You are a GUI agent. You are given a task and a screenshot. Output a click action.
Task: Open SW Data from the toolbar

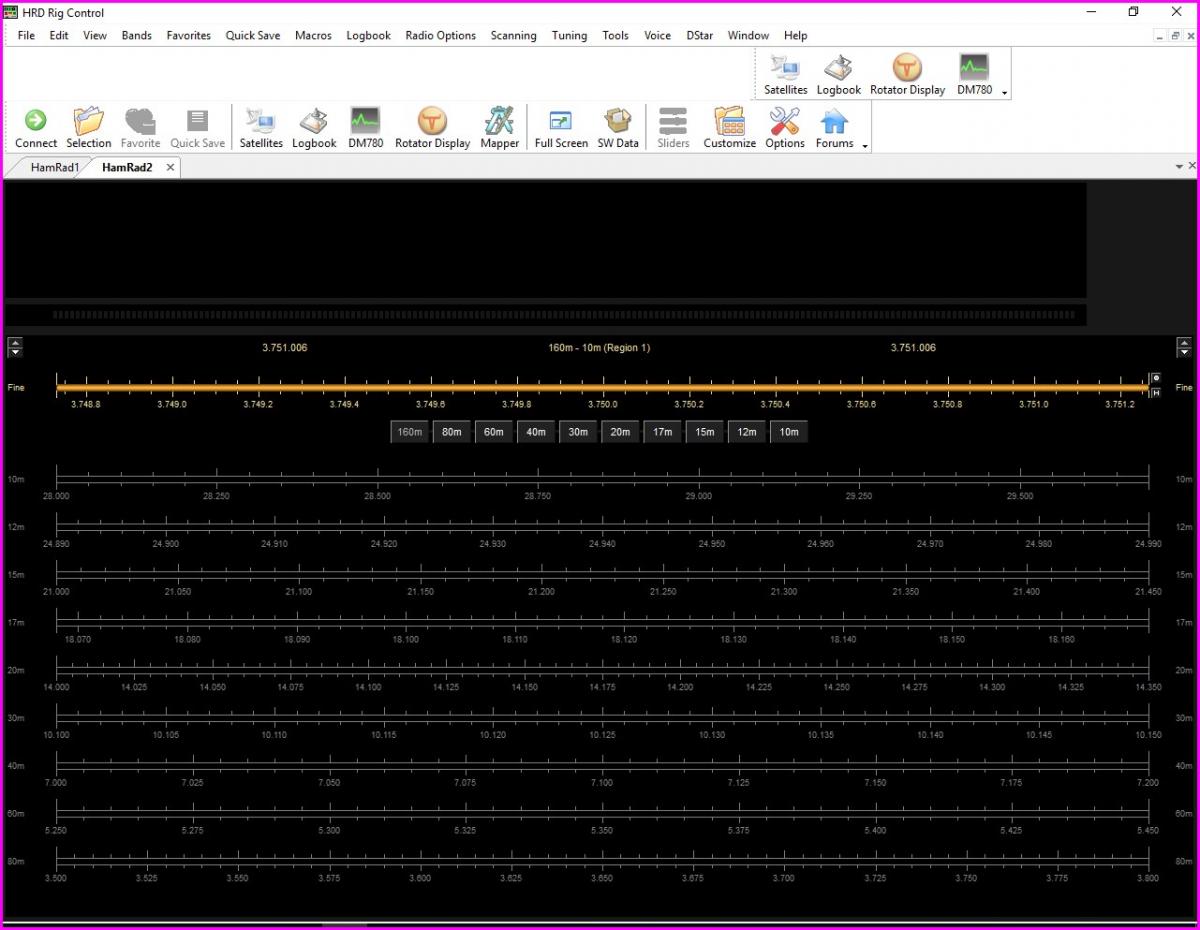click(x=618, y=122)
